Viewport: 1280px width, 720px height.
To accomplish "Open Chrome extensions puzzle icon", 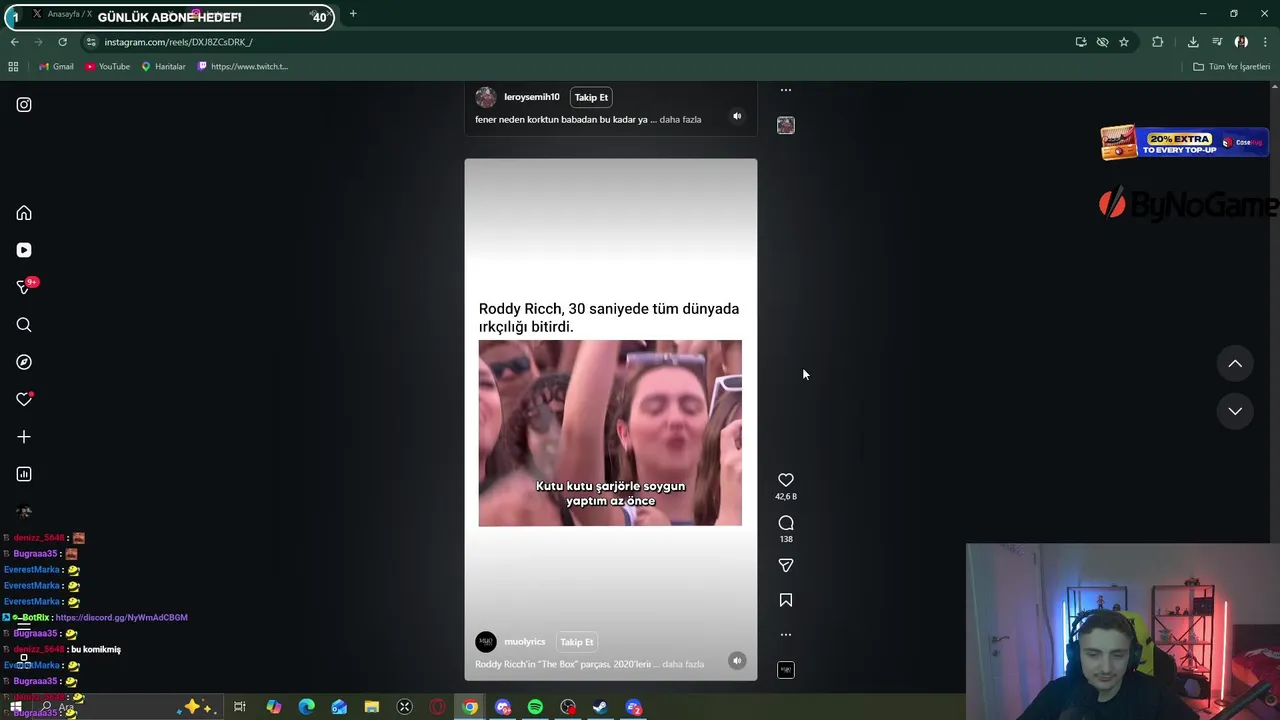I will (1158, 42).
